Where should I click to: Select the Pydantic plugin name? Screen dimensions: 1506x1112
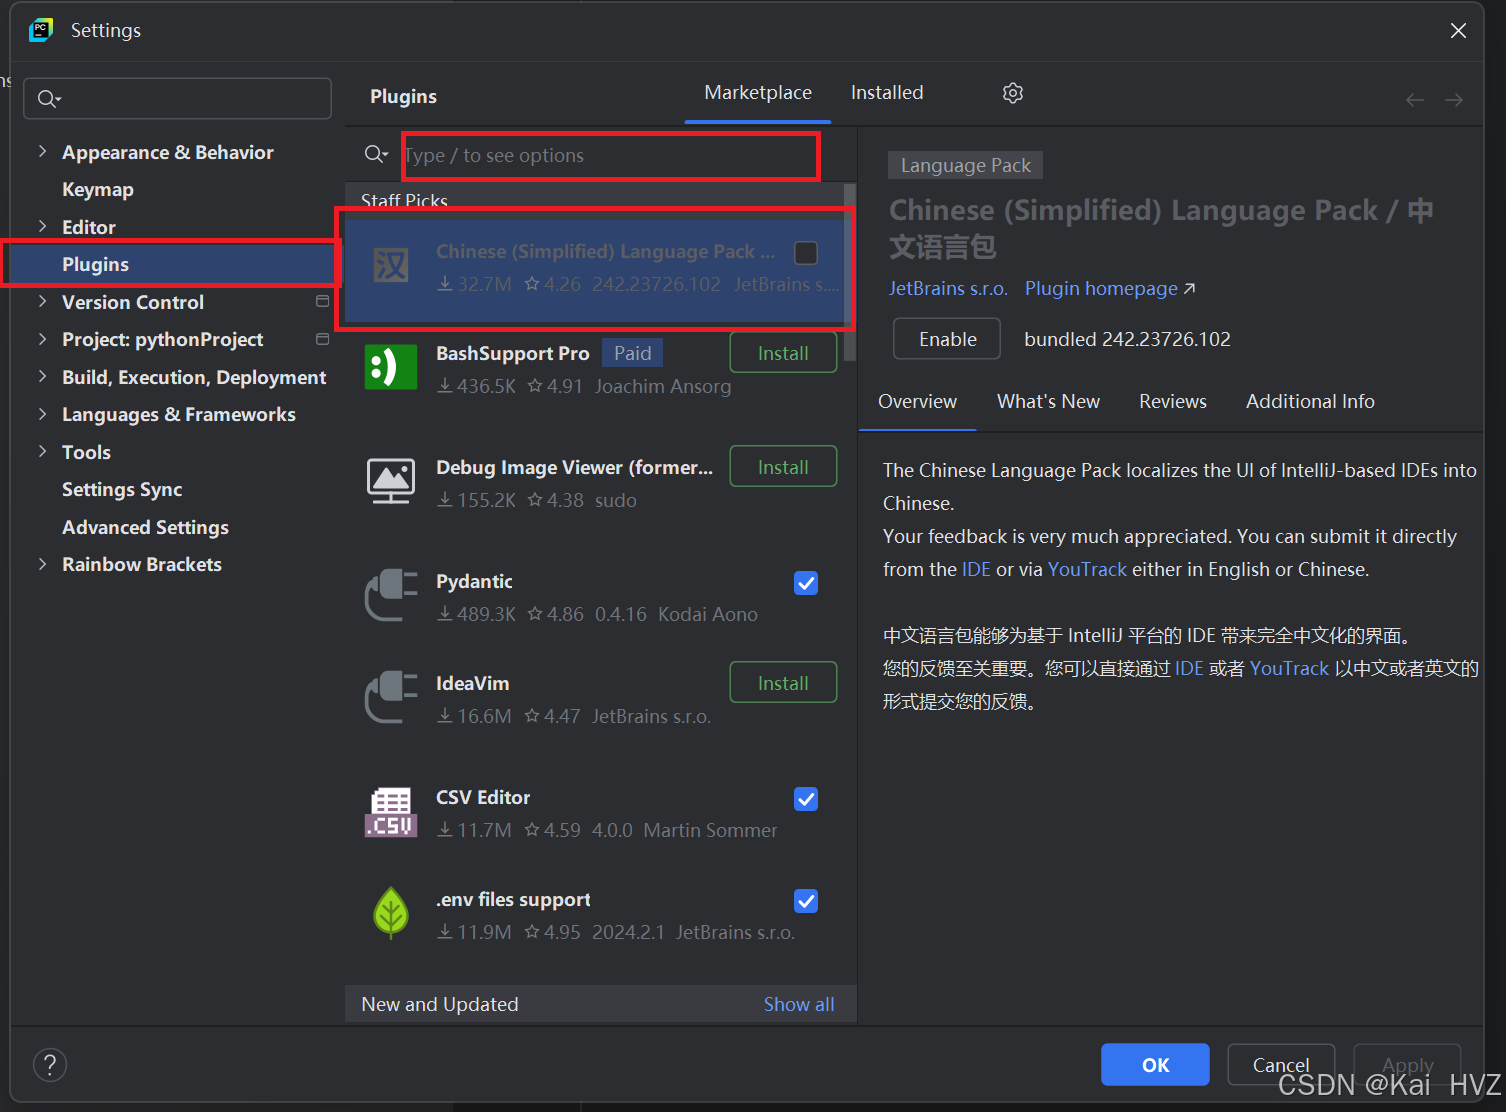pos(474,581)
